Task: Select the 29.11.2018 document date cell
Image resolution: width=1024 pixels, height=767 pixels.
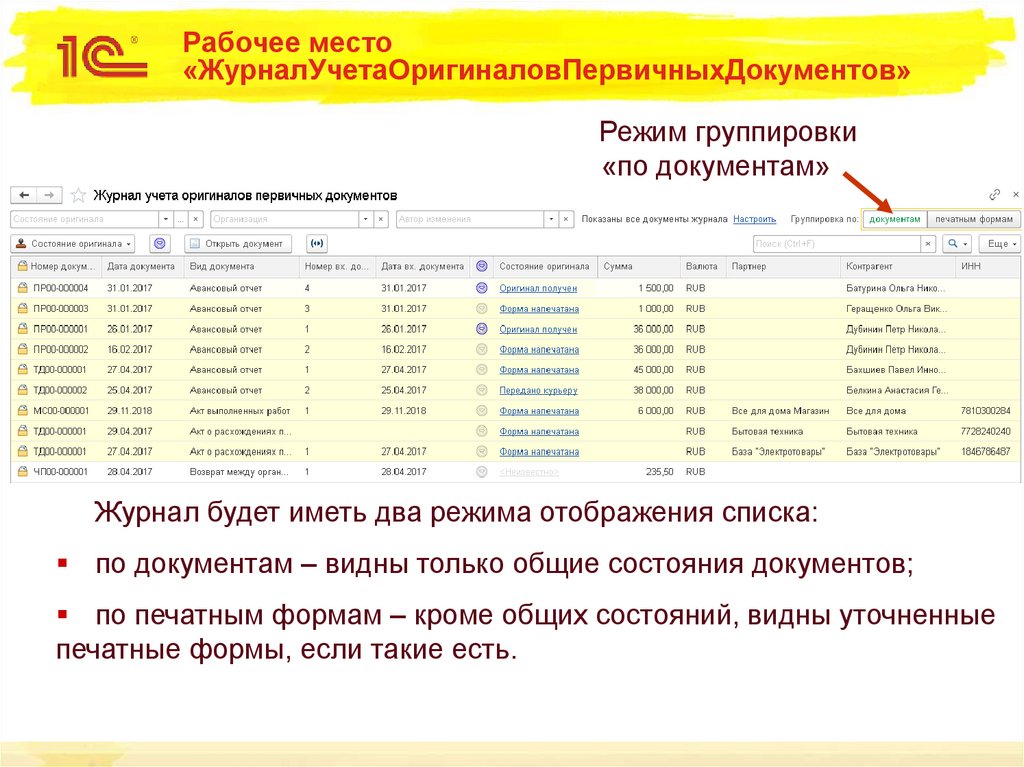Action: tap(142, 410)
